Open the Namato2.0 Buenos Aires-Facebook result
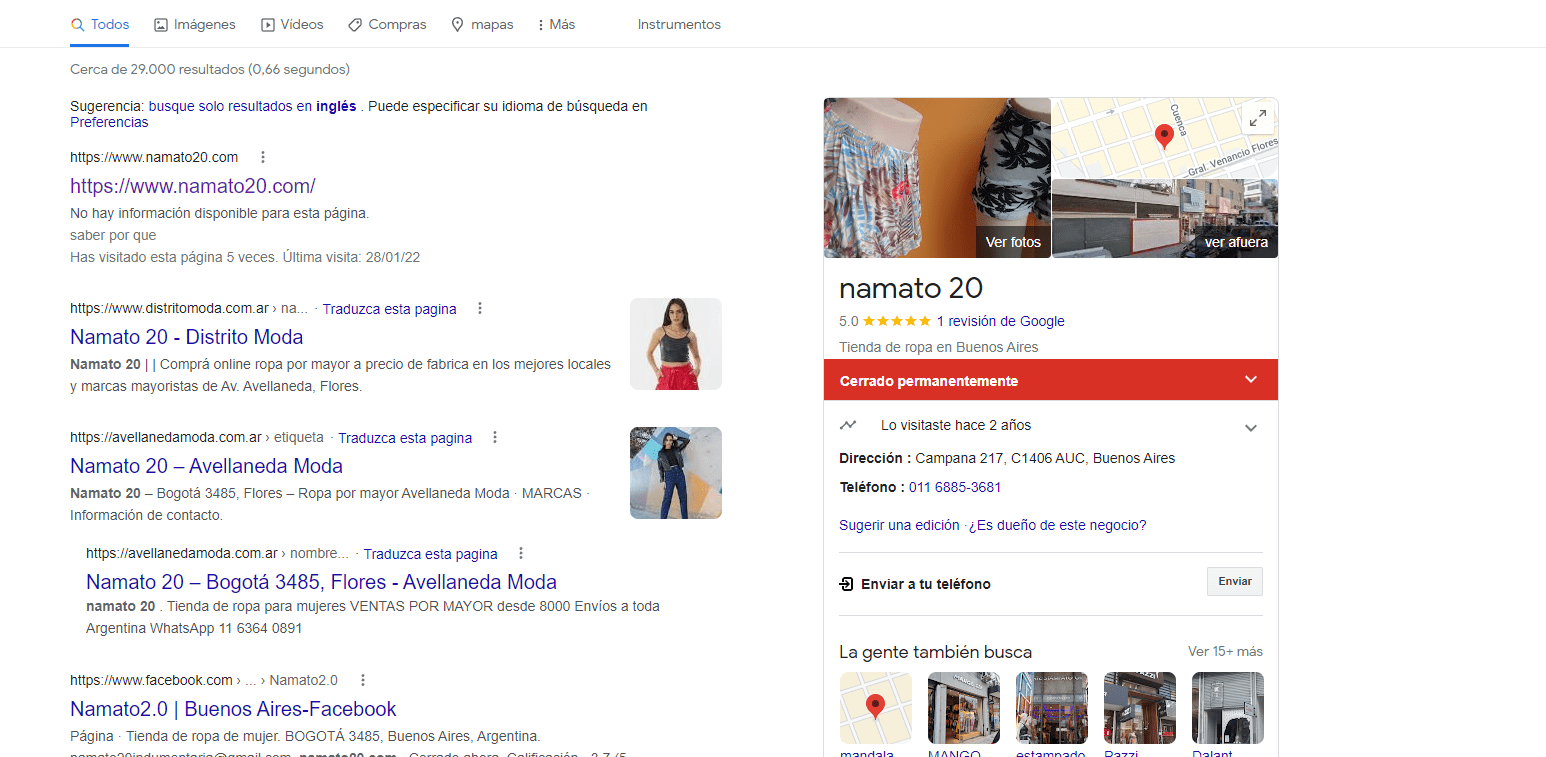This screenshot has width=1546, height=757. (233, 709)
